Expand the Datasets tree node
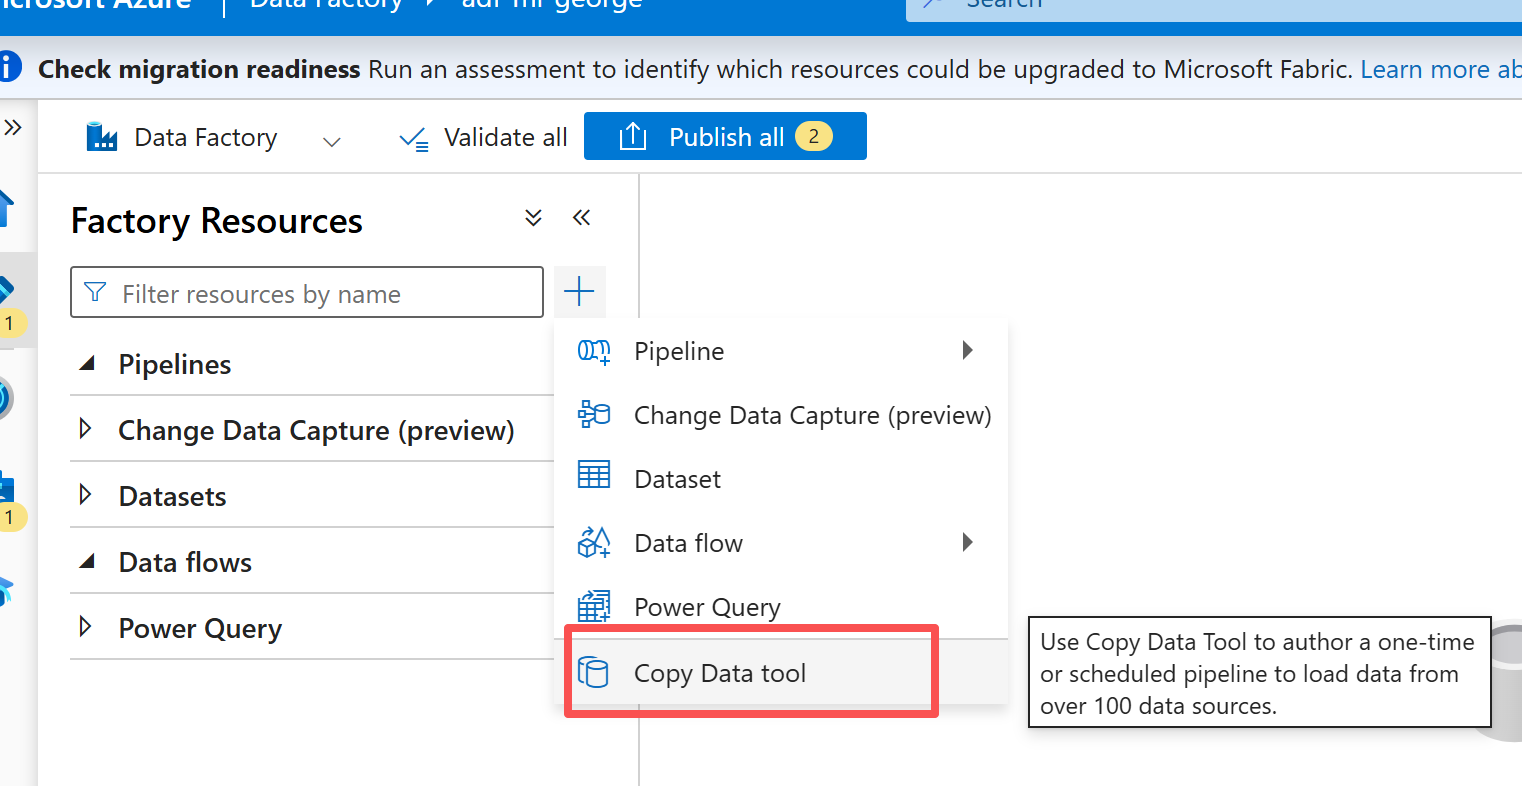 pyautogui.click(x=86, y=495)
